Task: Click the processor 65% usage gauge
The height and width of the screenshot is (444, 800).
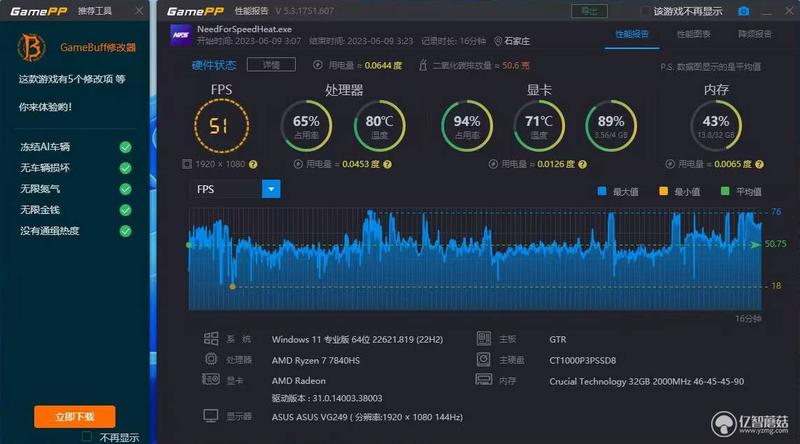Action: [x=306, y=126]
